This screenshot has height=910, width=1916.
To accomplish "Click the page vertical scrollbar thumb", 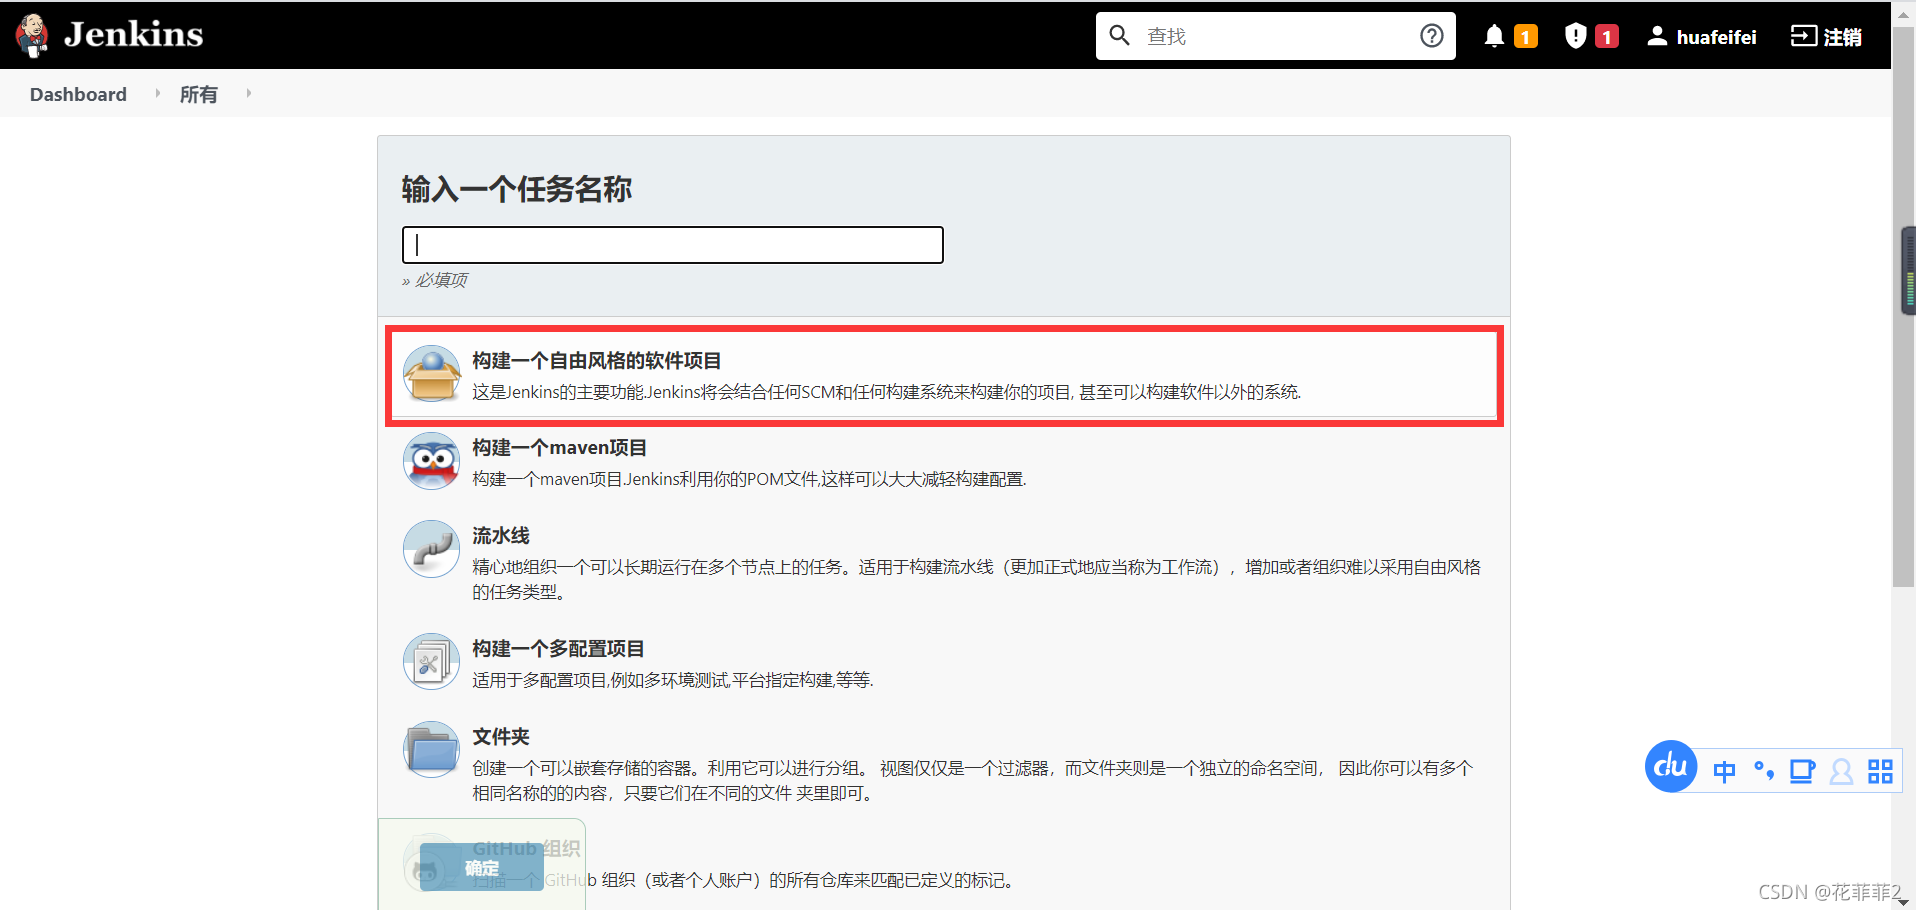I will point(1903,307).
